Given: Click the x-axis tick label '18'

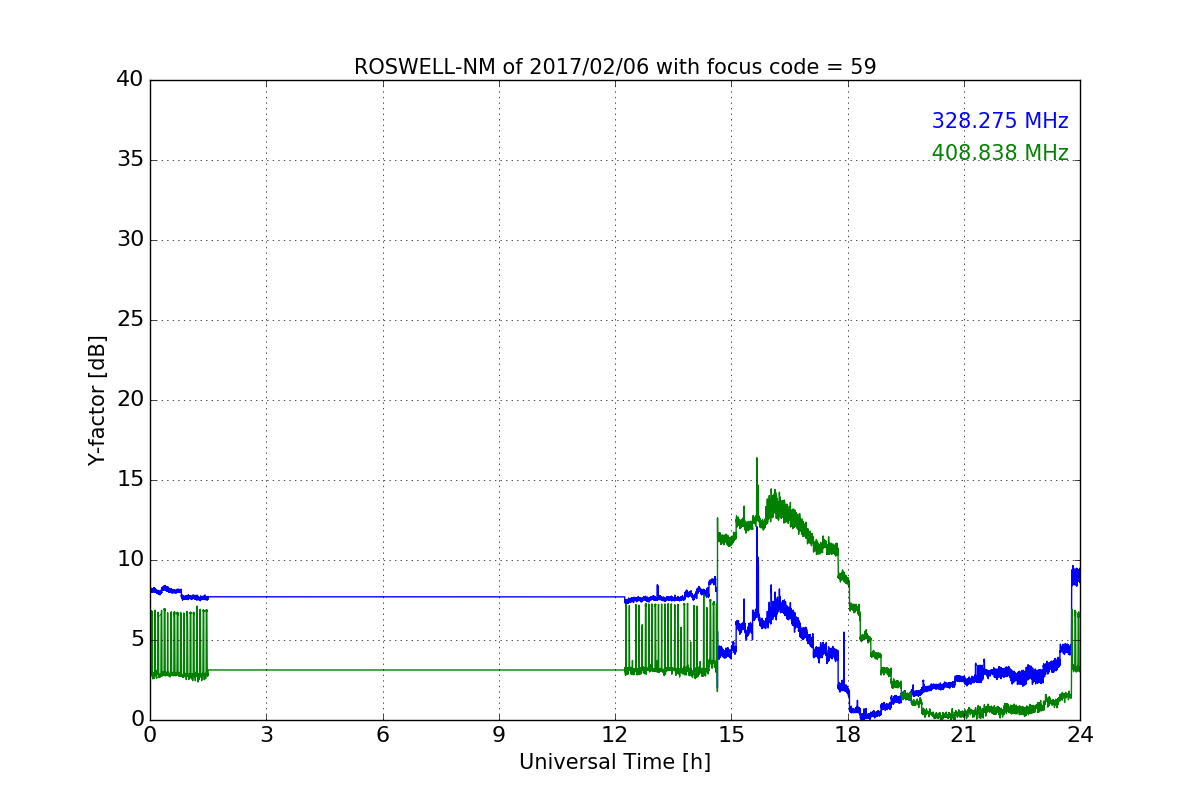Looking at the screenshot, I should [848, 735].
